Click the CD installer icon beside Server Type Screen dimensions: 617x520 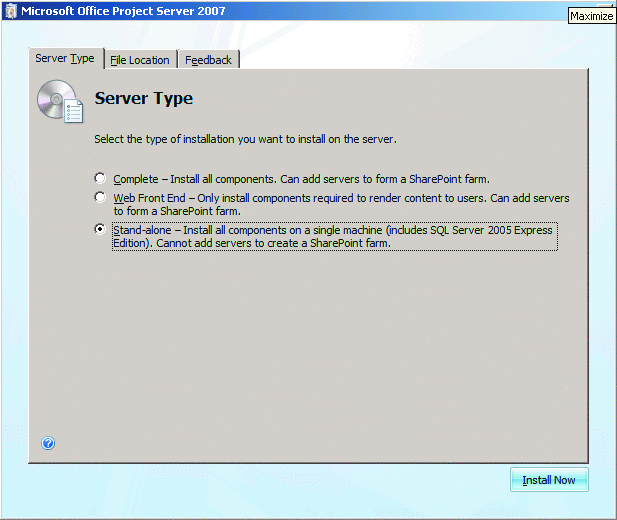(x=60, y=102)
